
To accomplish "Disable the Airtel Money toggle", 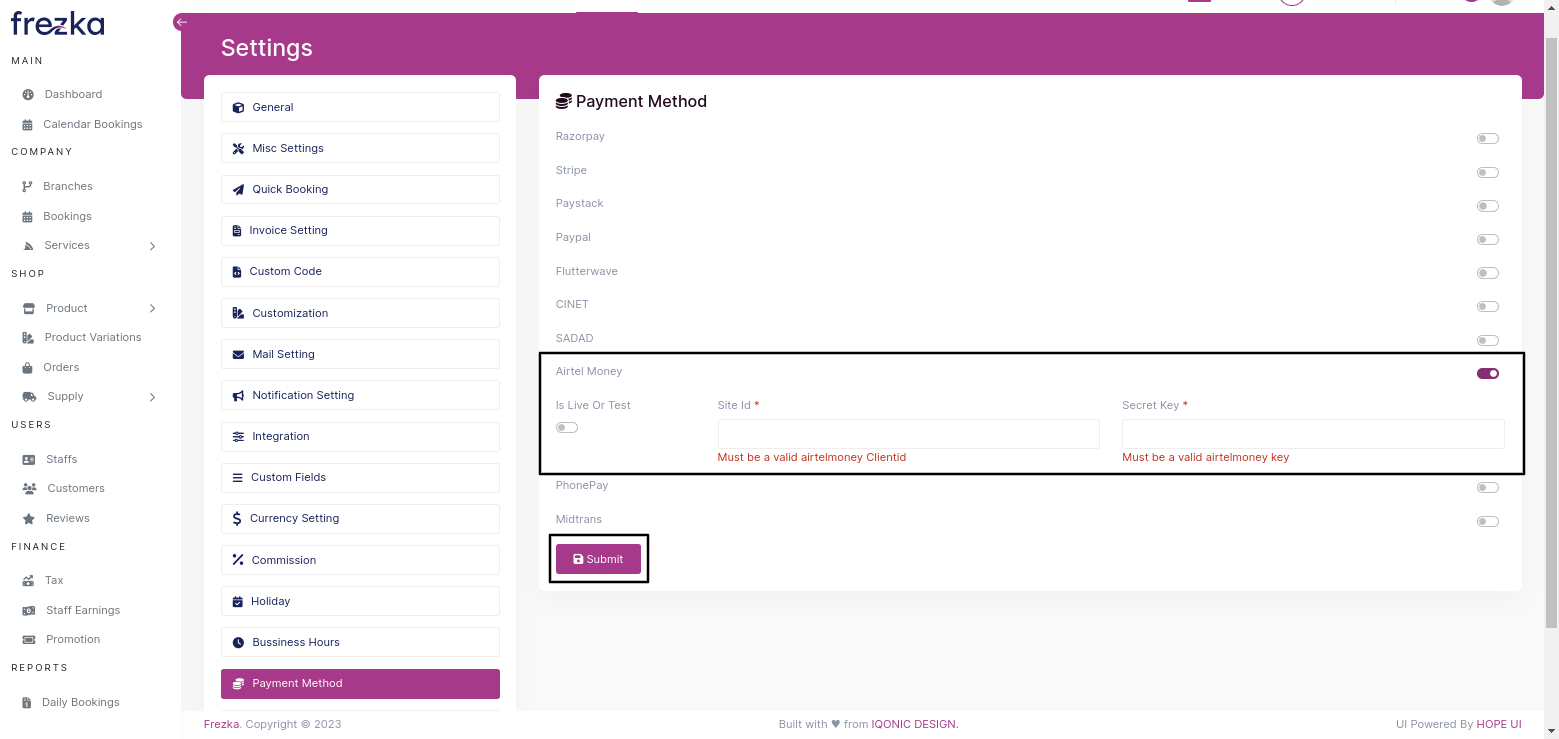I will (1488, 374).
